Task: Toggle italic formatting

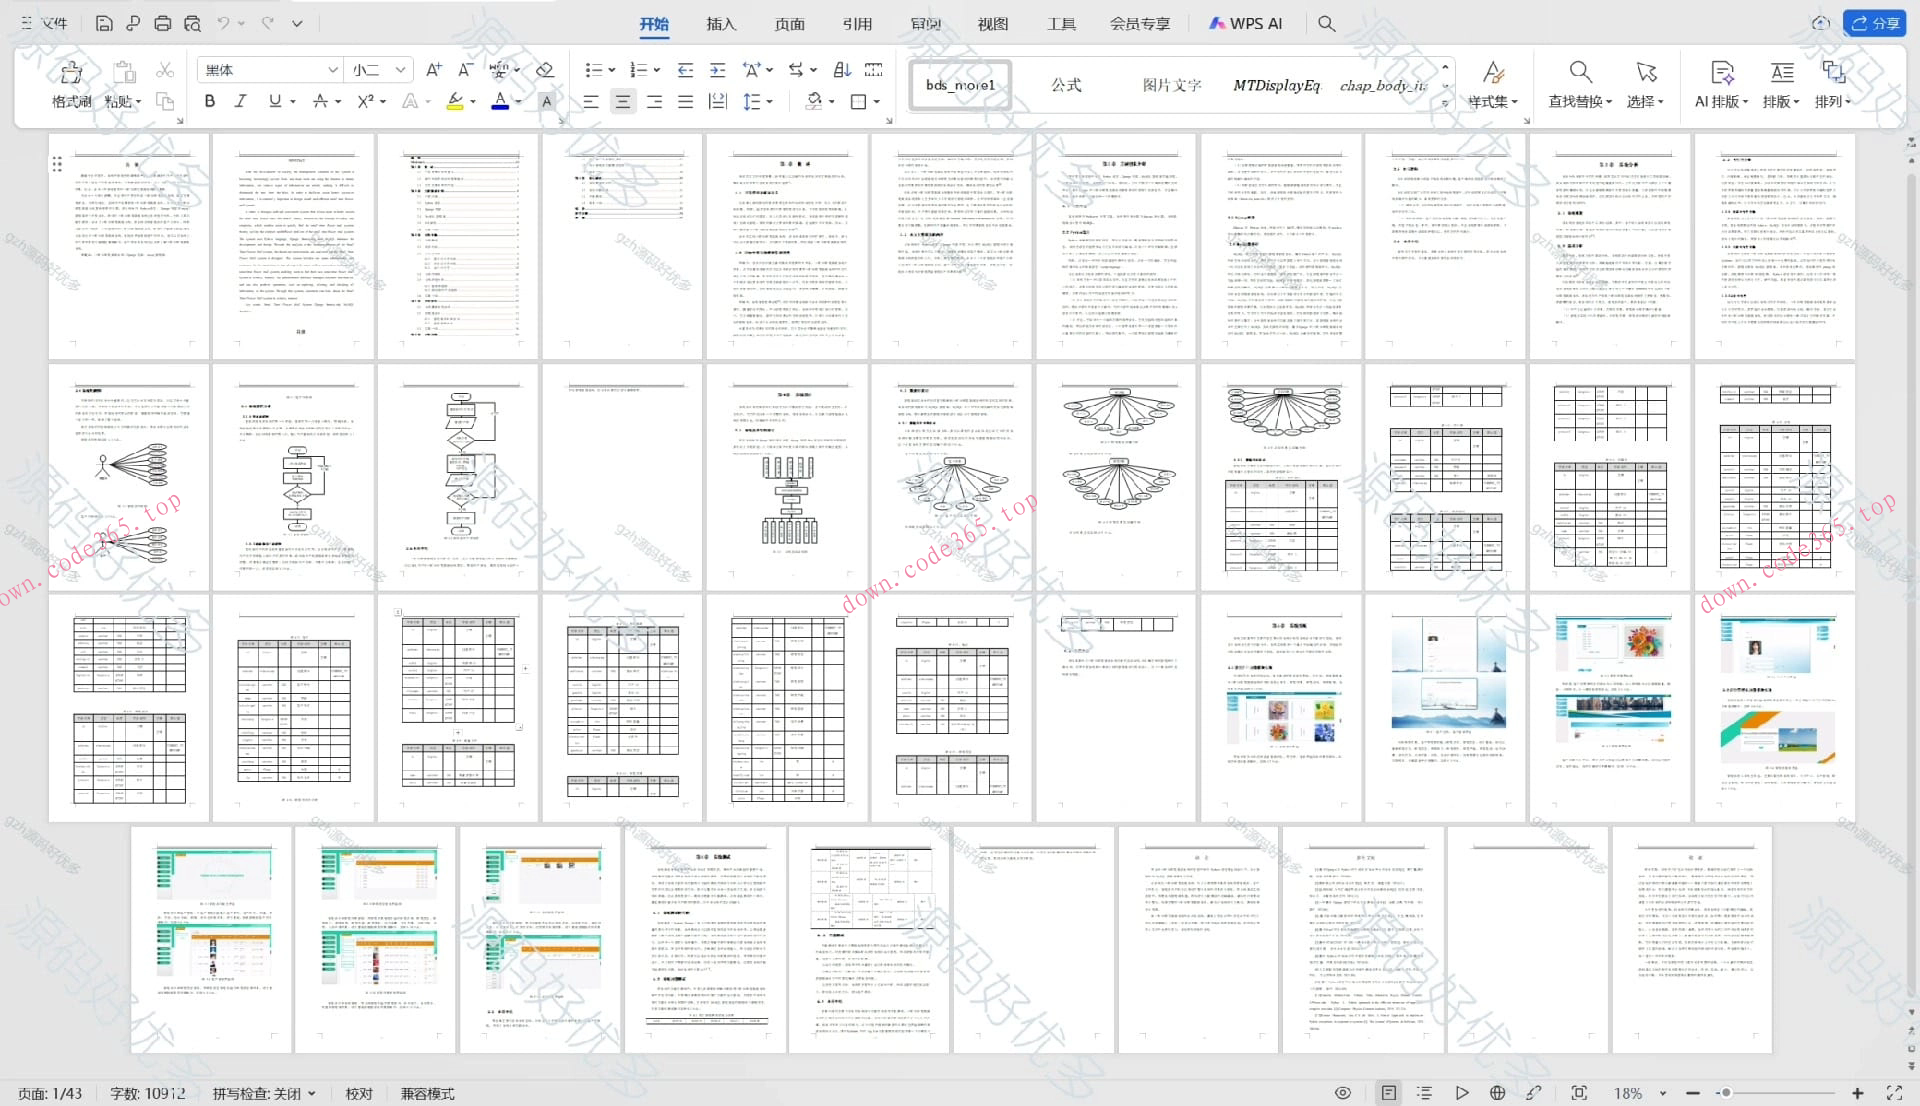Action: (x=241, y=102)
